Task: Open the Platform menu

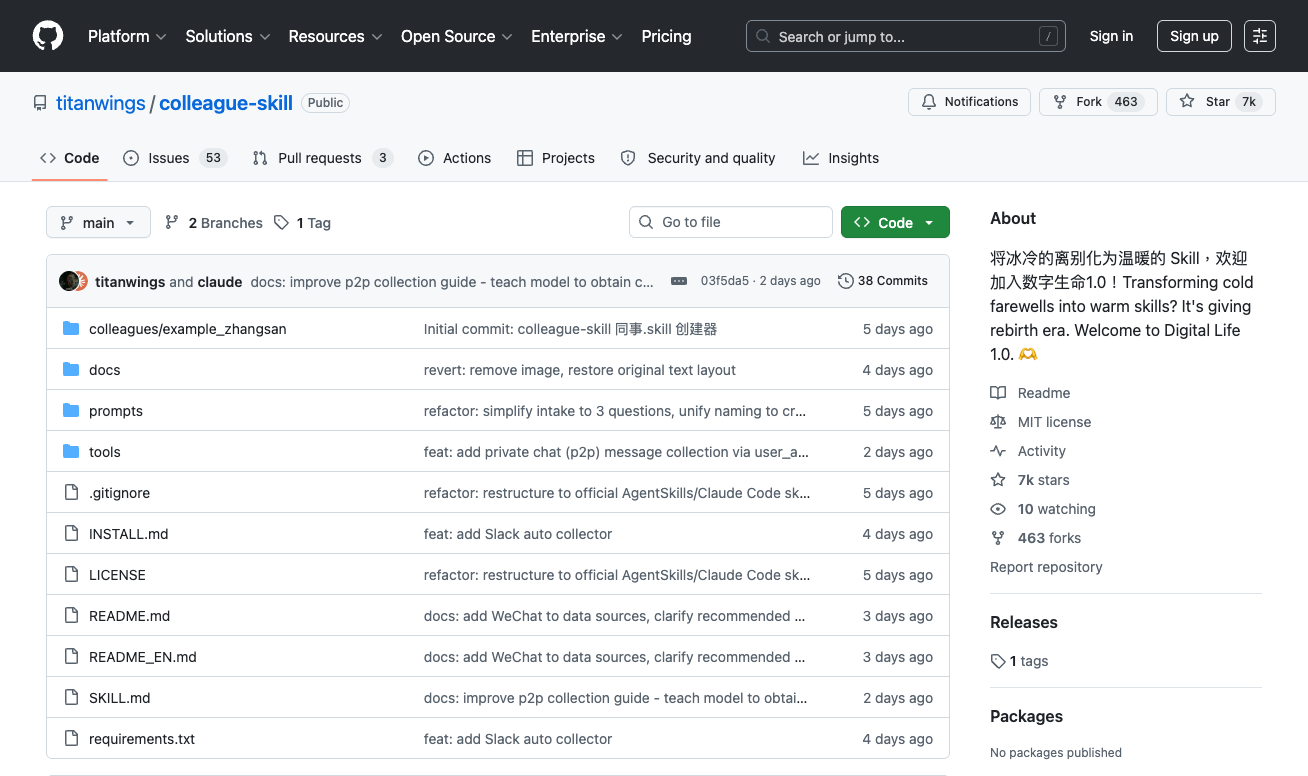Action: point(127,36)
